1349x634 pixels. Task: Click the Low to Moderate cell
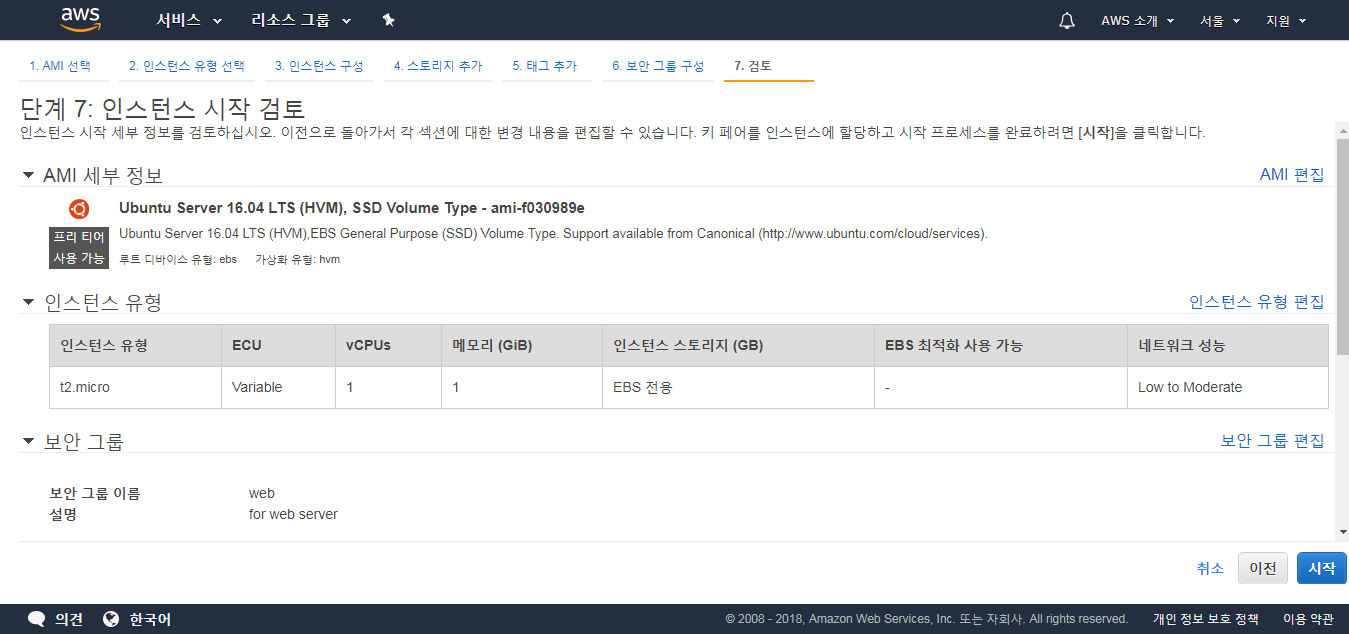point(1227,387)
